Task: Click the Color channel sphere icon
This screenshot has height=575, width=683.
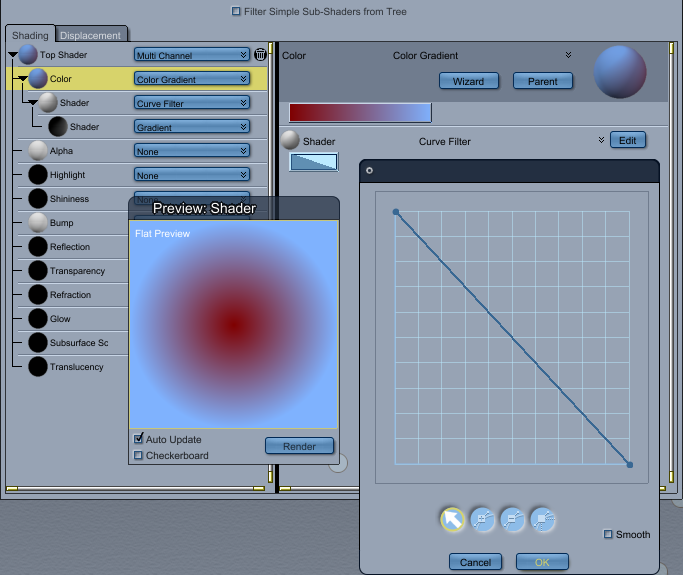Action: pos(38,78)
